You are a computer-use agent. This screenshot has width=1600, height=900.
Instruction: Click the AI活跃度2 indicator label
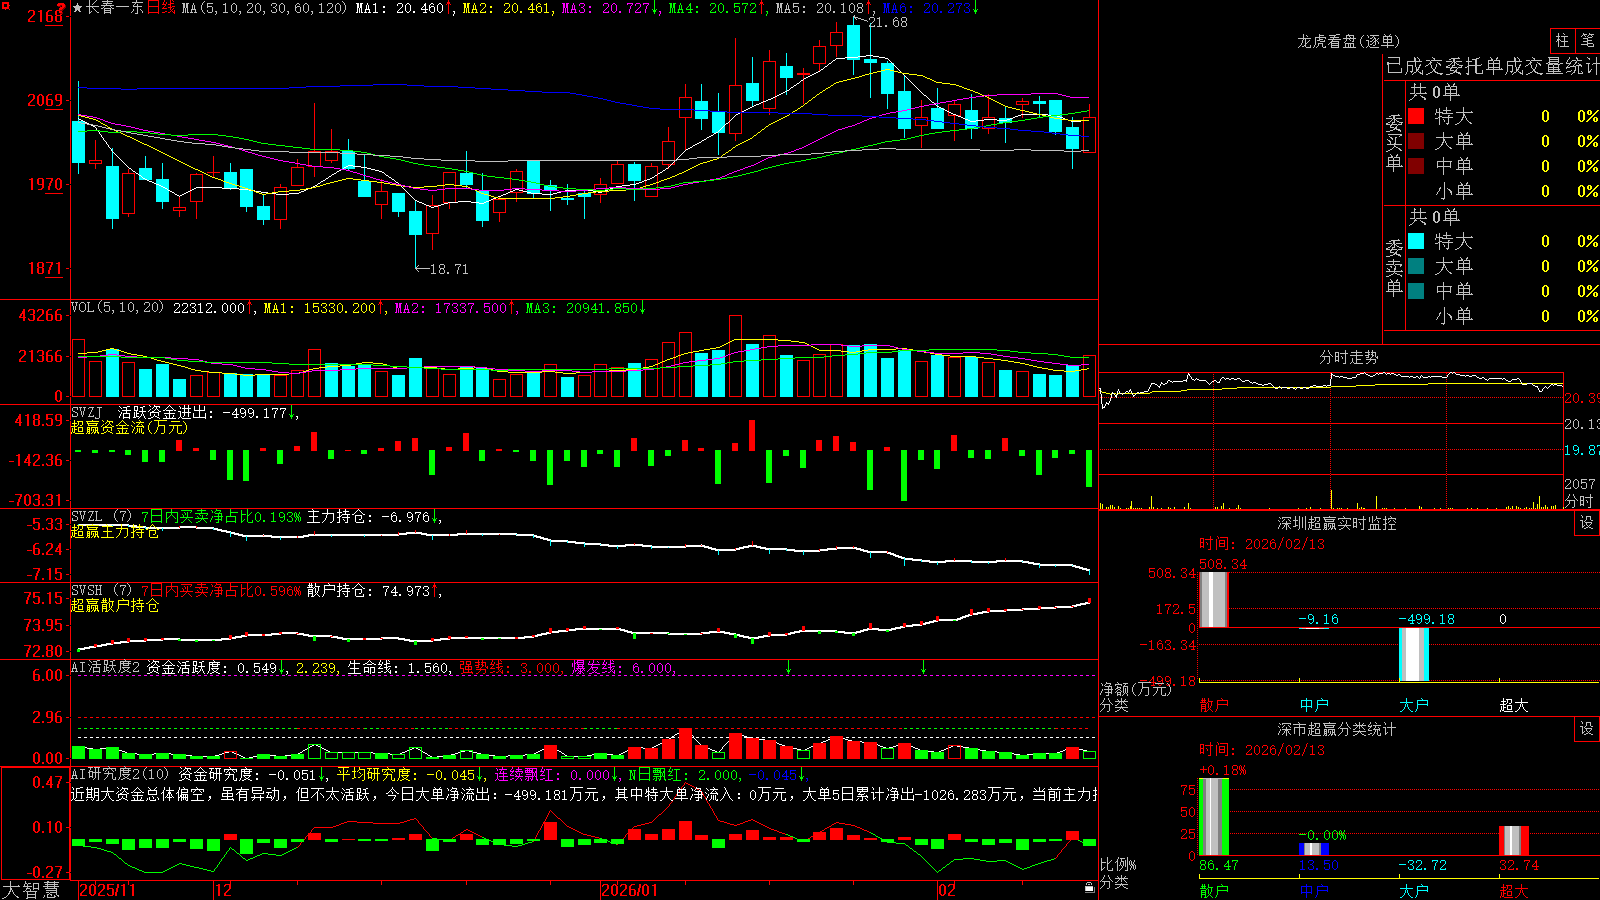coord(106,667)
